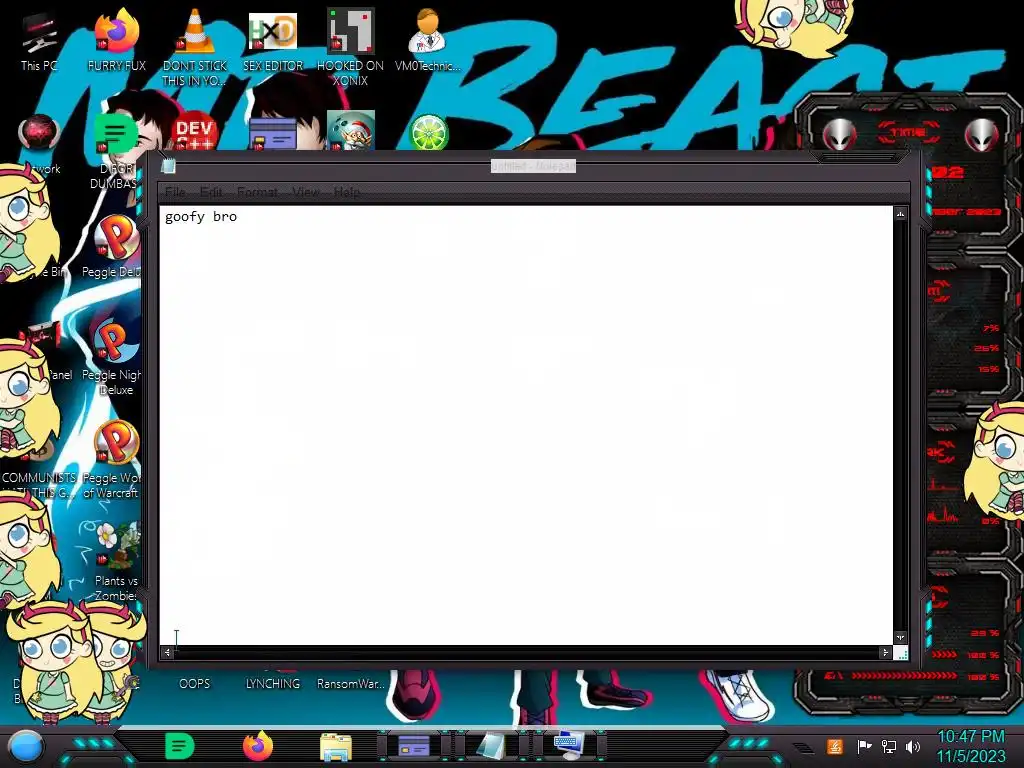The image size is (1024, 768).
Task: Select the VLC cone desktop icon
Action: click(x=195, y=47)
